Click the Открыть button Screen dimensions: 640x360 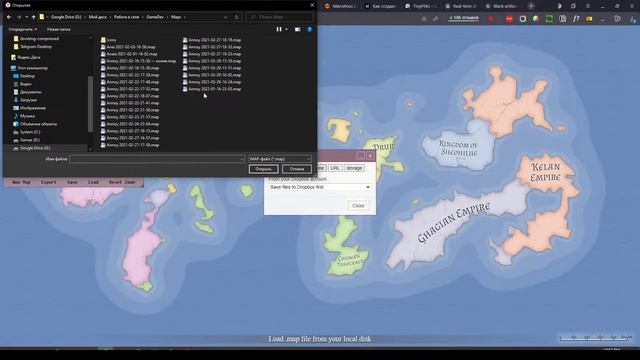(x=263, y=169)
